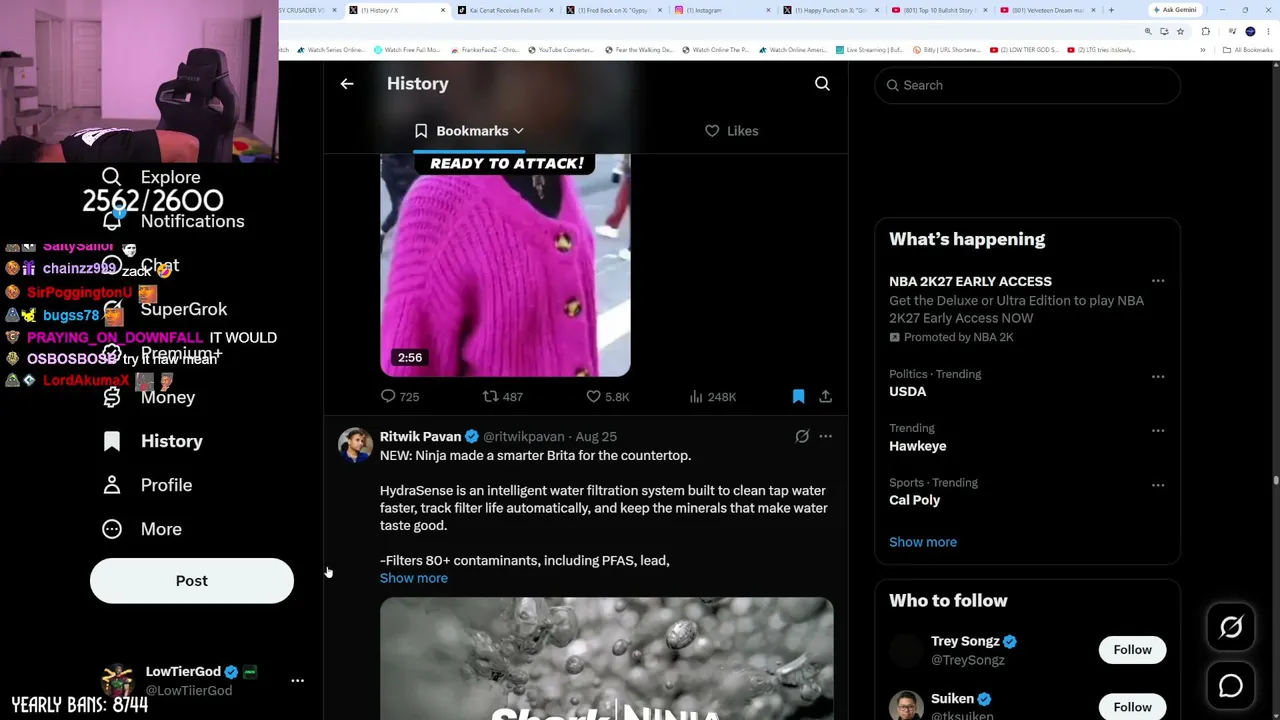Open the All Bookmarks folder

(x=1247, y=50)
